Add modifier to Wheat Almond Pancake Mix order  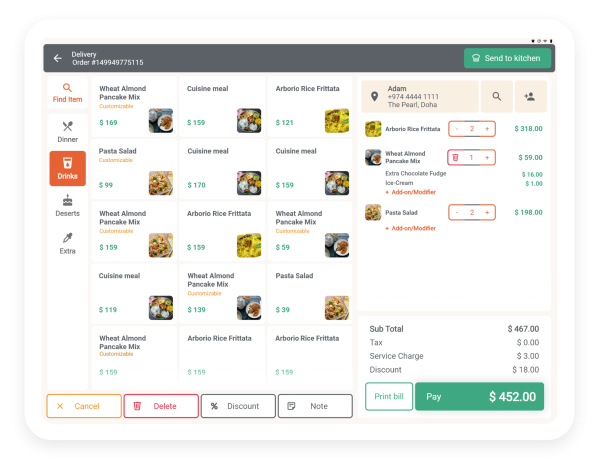click(411, 192)
